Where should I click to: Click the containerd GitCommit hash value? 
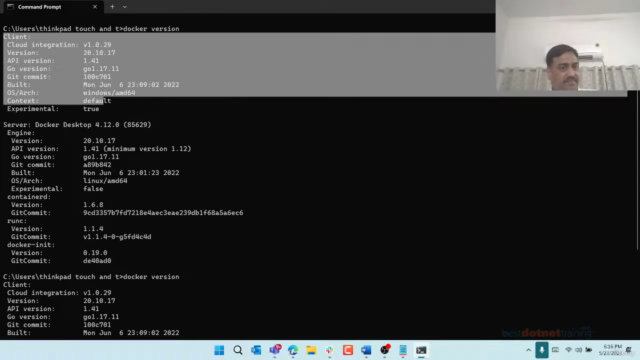(163, 213)
